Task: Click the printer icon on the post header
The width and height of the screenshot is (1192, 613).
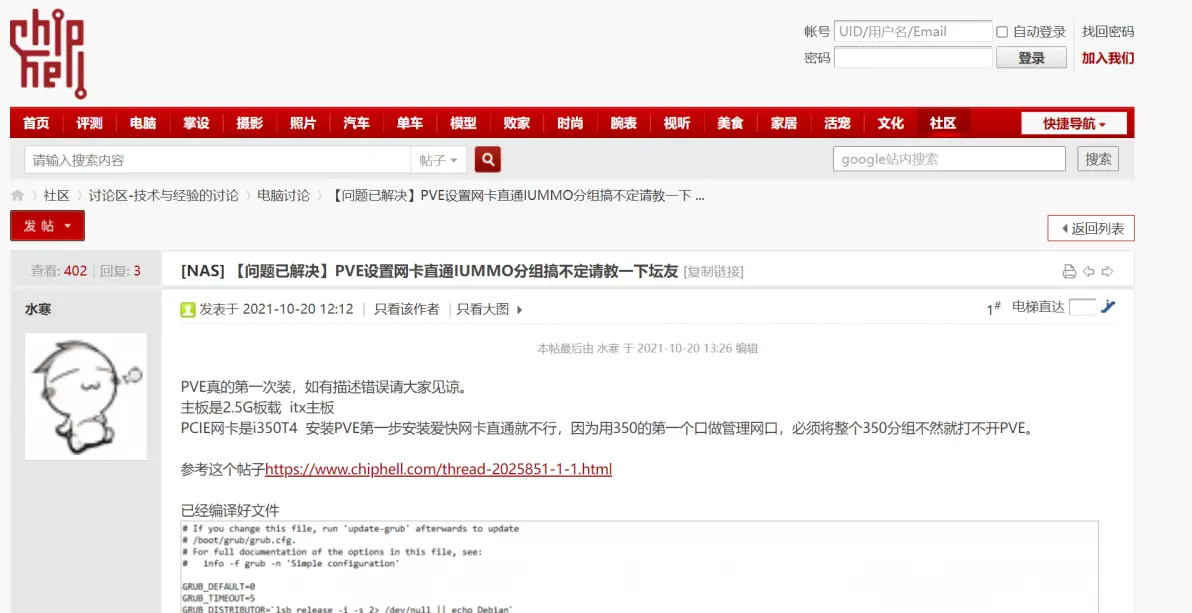Action: pos(1069,271)
